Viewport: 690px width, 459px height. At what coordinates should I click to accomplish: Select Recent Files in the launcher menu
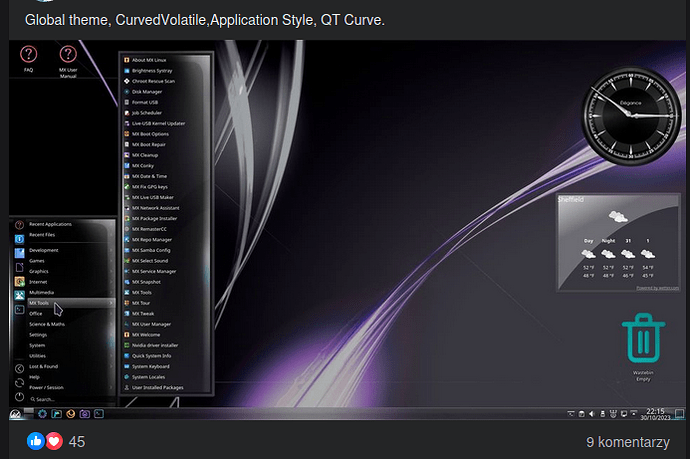(70, 235)
